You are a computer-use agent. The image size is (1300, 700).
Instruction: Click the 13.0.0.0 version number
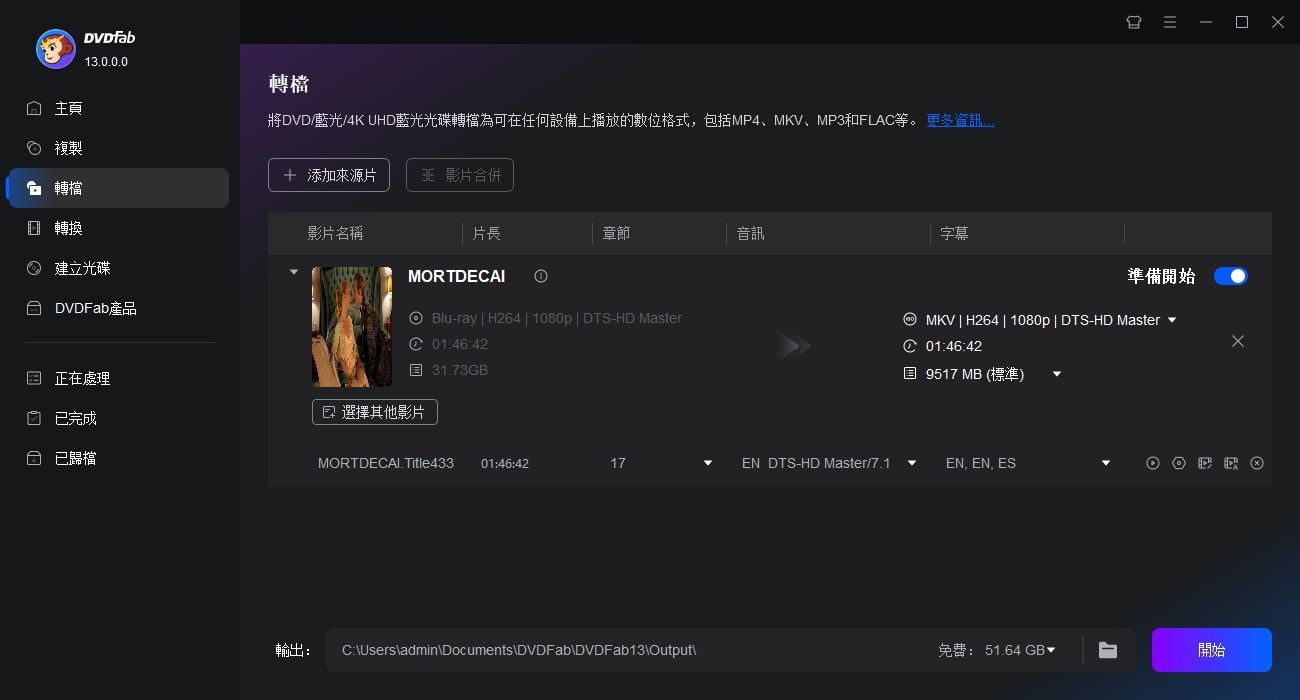(x=106, y=62)
